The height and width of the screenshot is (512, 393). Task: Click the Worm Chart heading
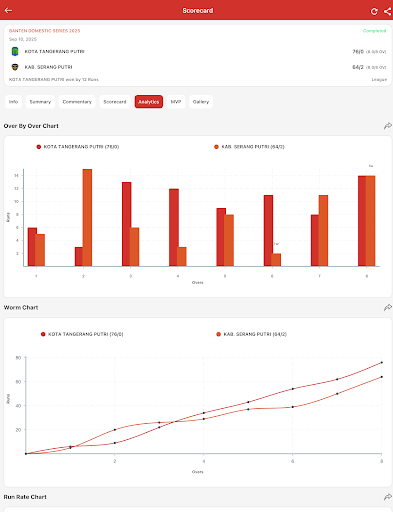[x=21, y=307]
